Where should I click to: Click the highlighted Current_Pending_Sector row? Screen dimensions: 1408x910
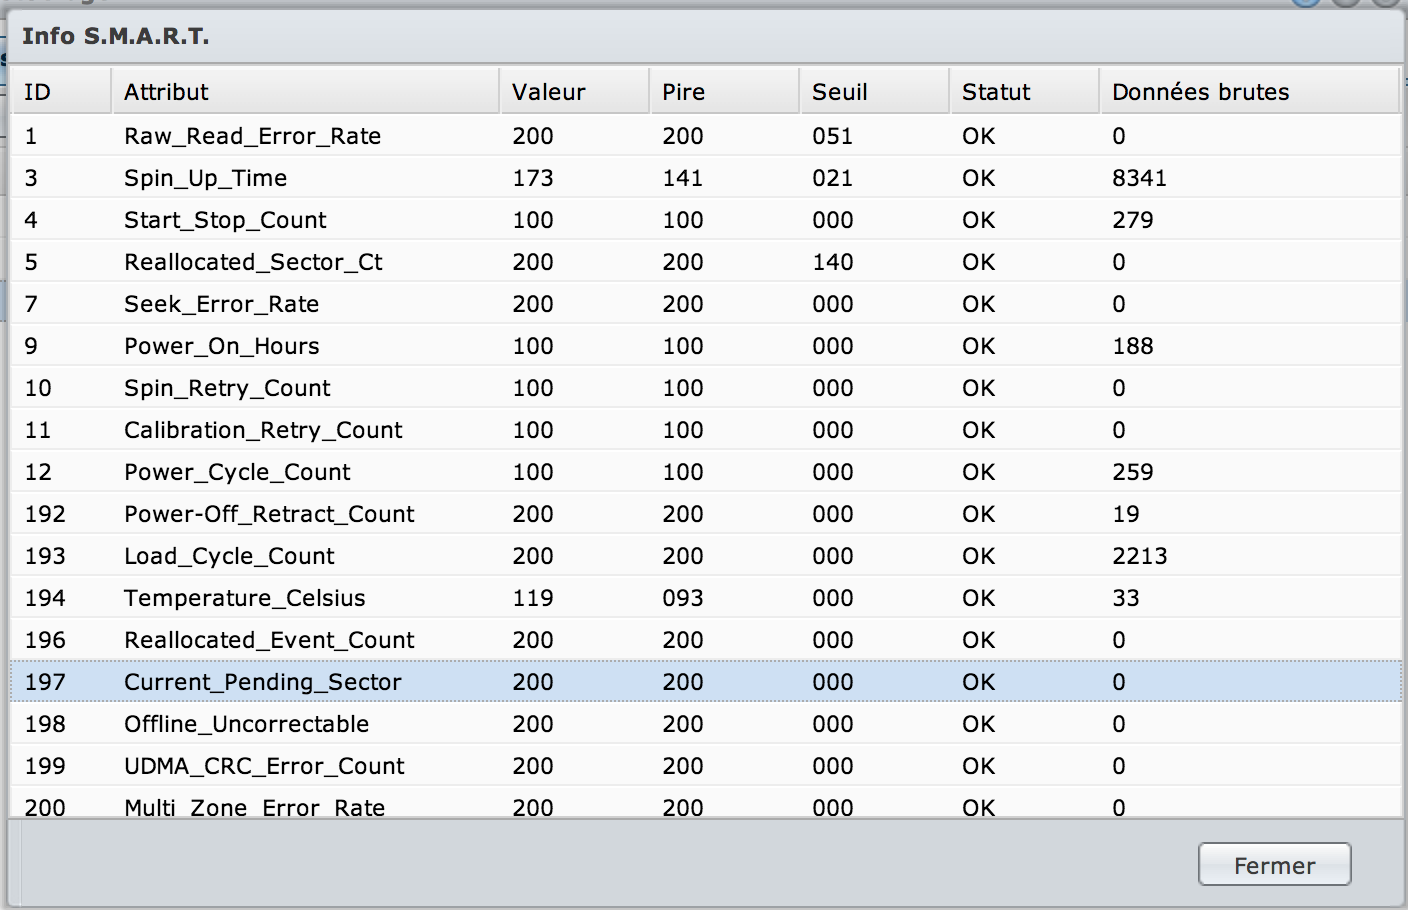(262, 682)
